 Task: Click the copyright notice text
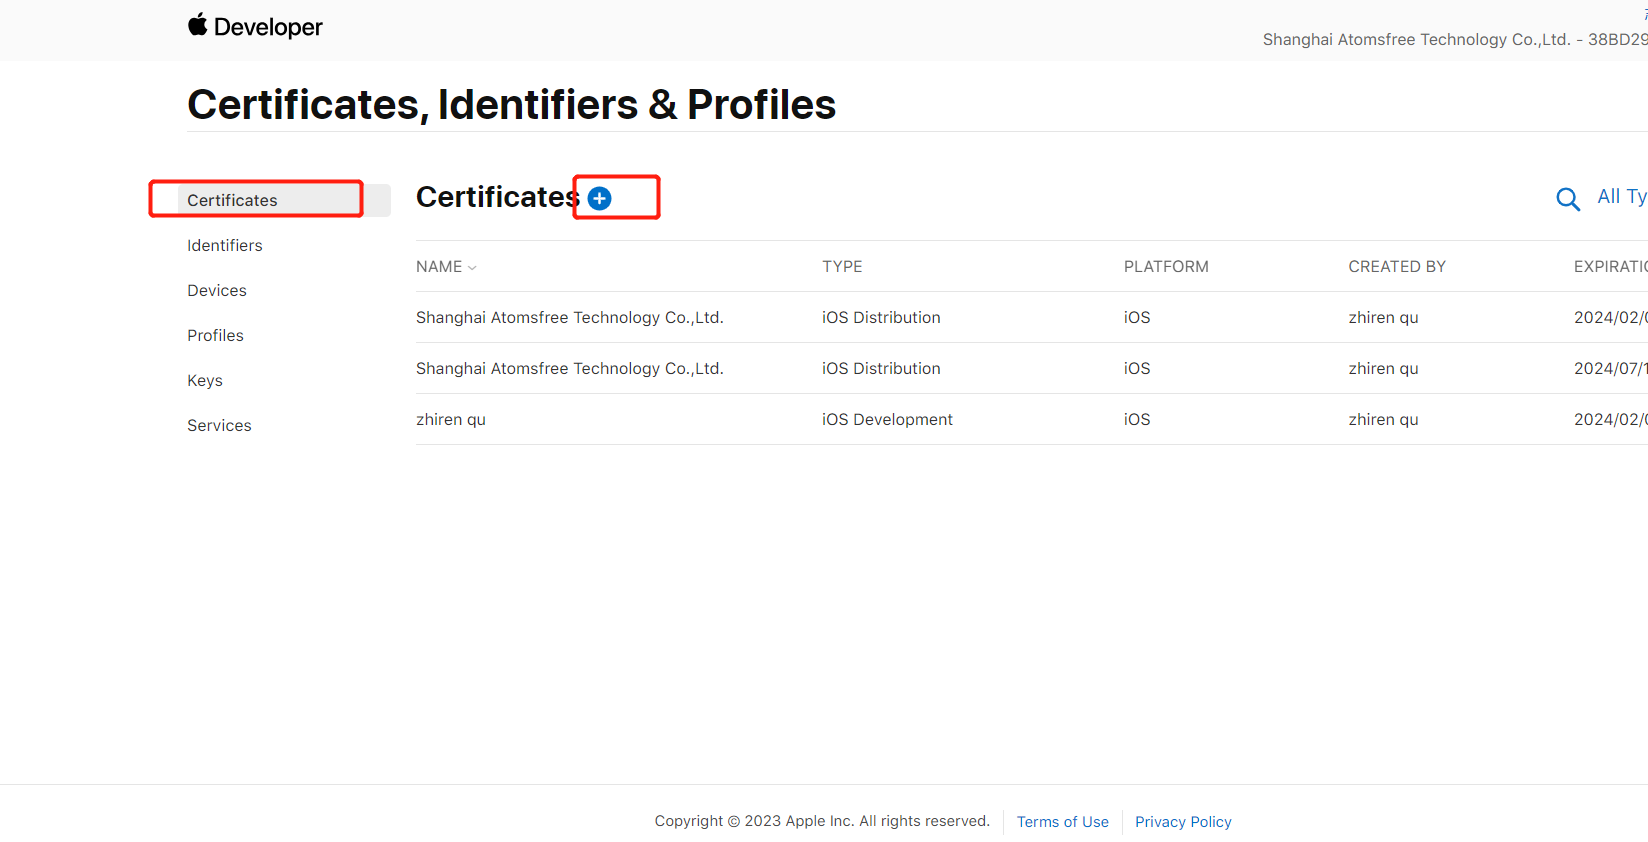click(822, 821)
